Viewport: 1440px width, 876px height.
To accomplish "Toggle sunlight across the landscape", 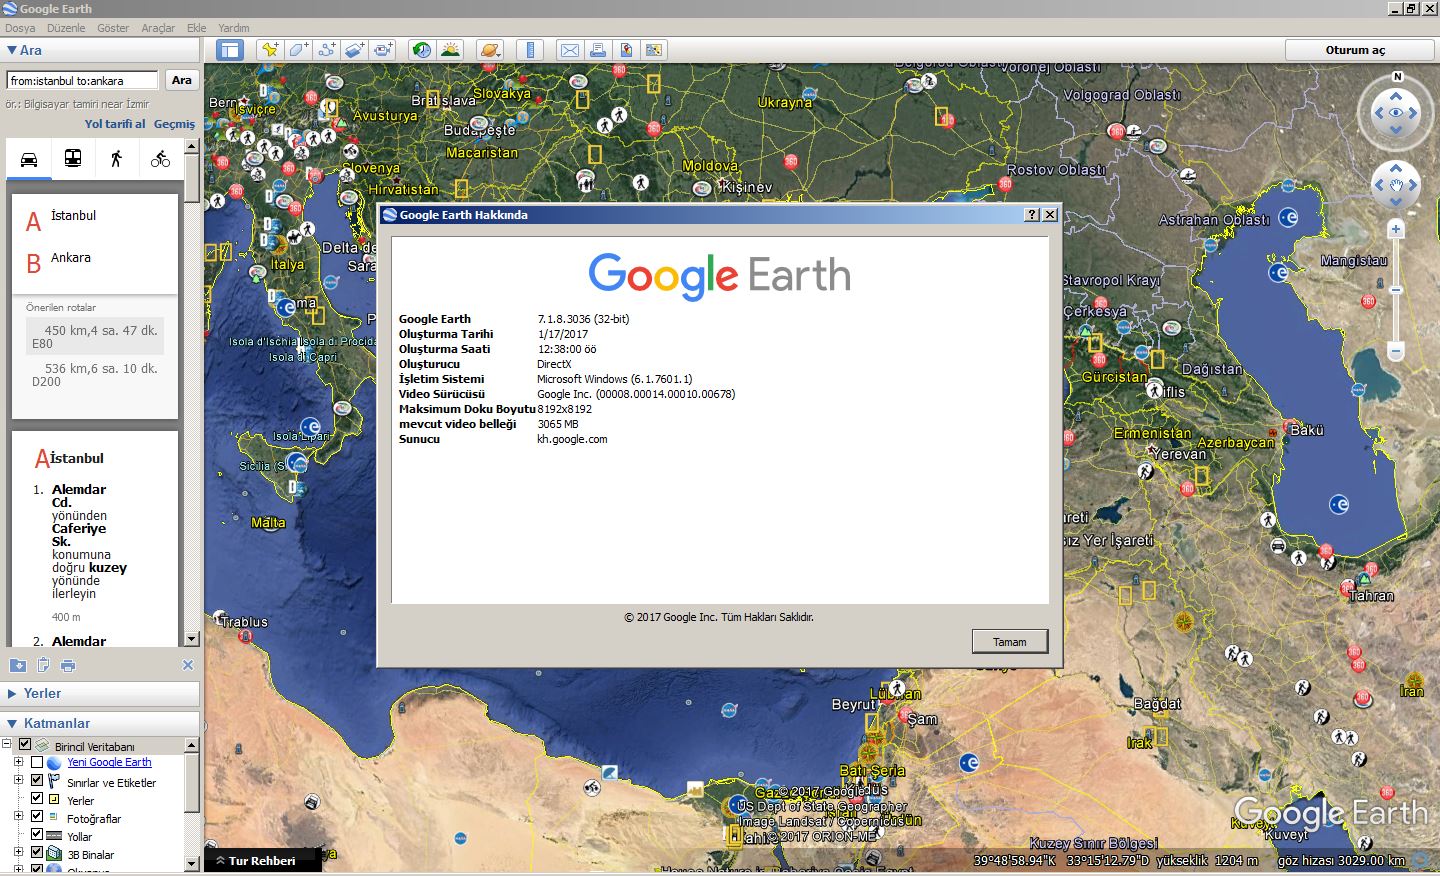I will point(450,50).
